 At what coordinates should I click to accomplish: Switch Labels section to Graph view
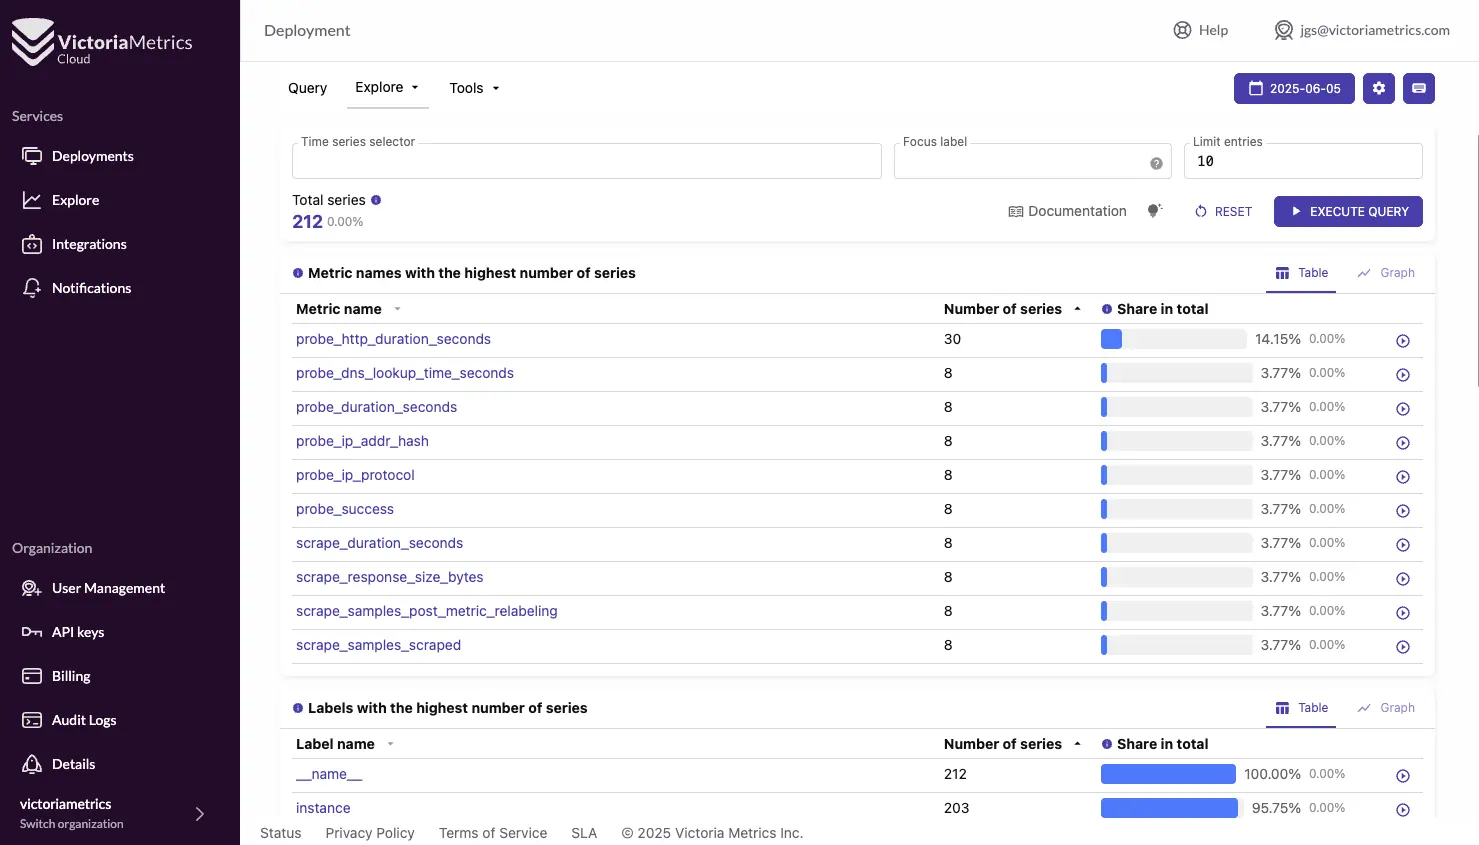click(x=1386, y=708)
